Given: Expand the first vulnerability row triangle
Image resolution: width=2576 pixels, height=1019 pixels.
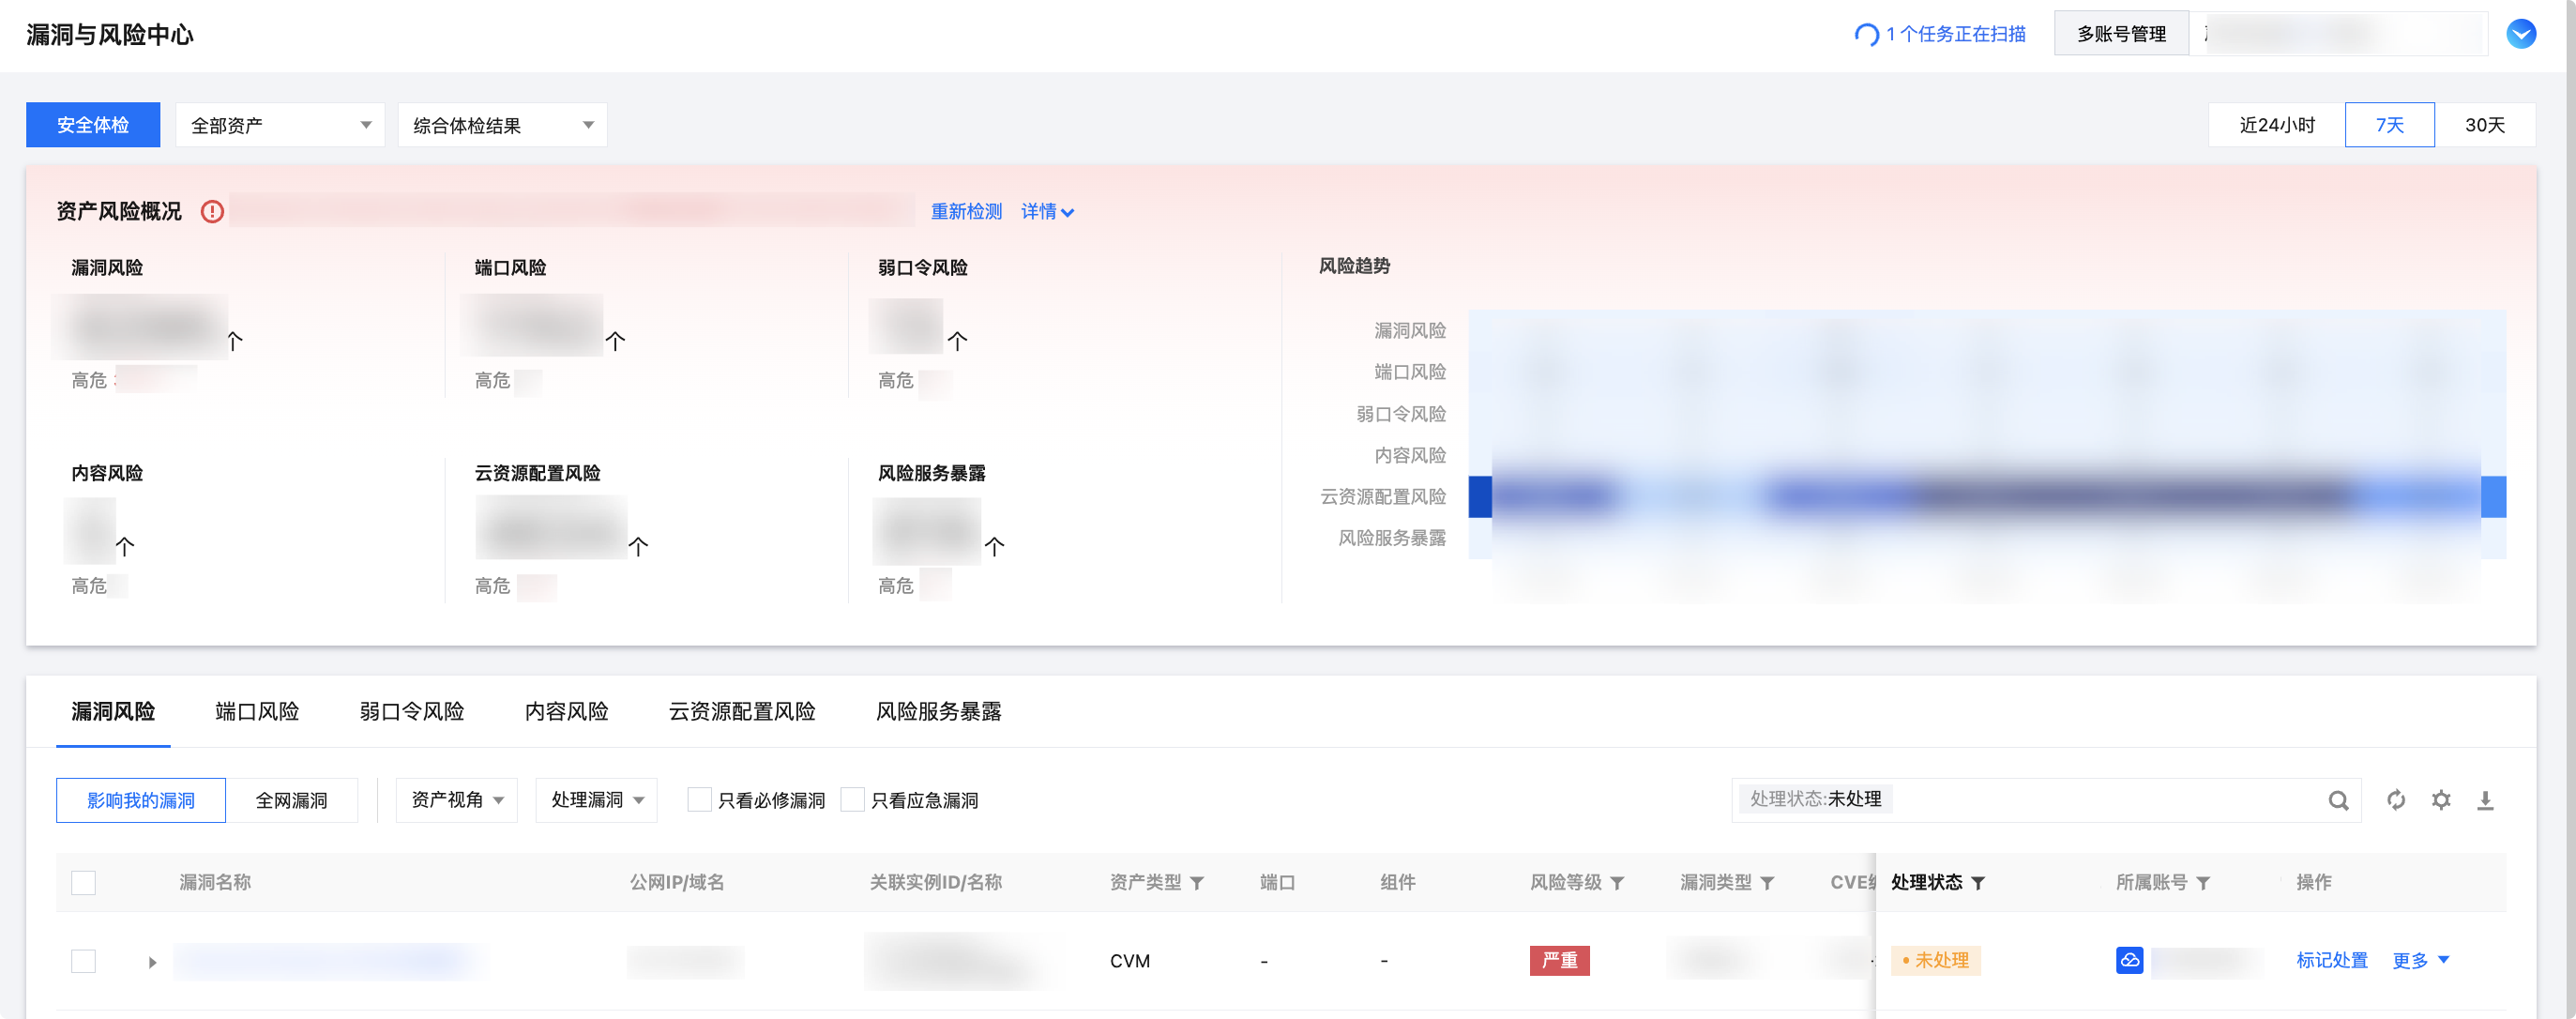Looking at the screenshot, I should pos(152,962).
